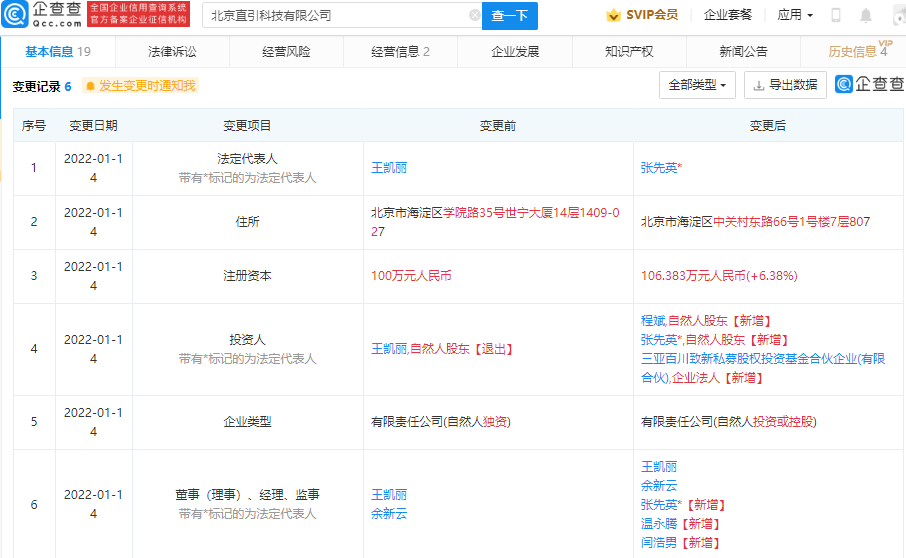This screenshot has height=558, width=906.
Task: Open 三亚百川致新私募股权投资基金 investor link
Action: click(762, 359)
